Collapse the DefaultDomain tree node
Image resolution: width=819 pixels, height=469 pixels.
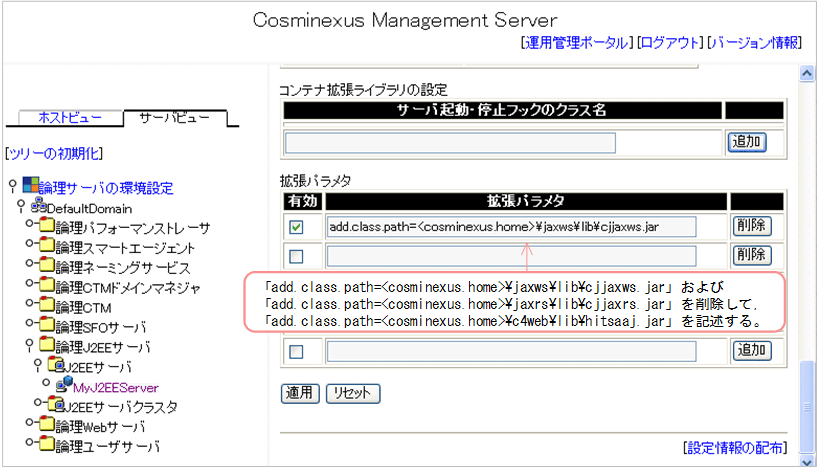tap(21, 205)
